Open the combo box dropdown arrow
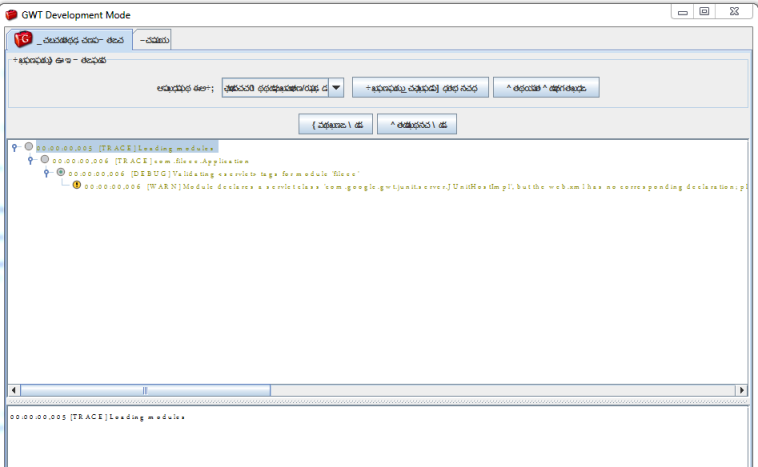The height and width of the screenshot is (467, 758). [x=336, y=88]
